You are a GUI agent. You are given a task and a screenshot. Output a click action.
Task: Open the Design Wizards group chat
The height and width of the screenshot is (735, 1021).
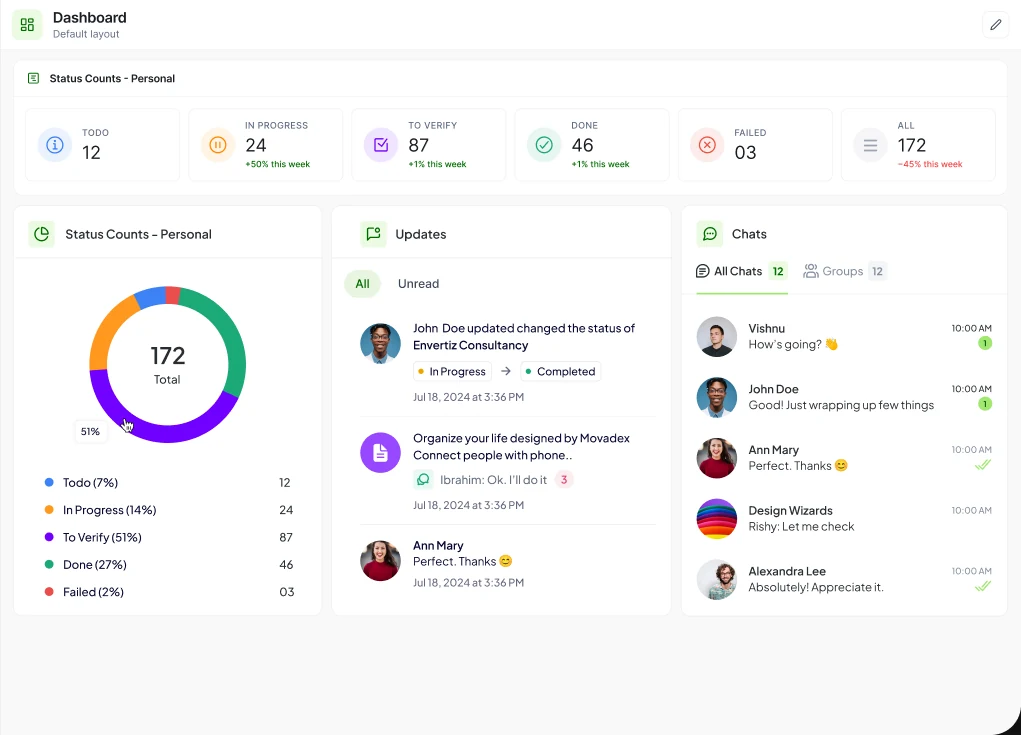tap(844, 519)
